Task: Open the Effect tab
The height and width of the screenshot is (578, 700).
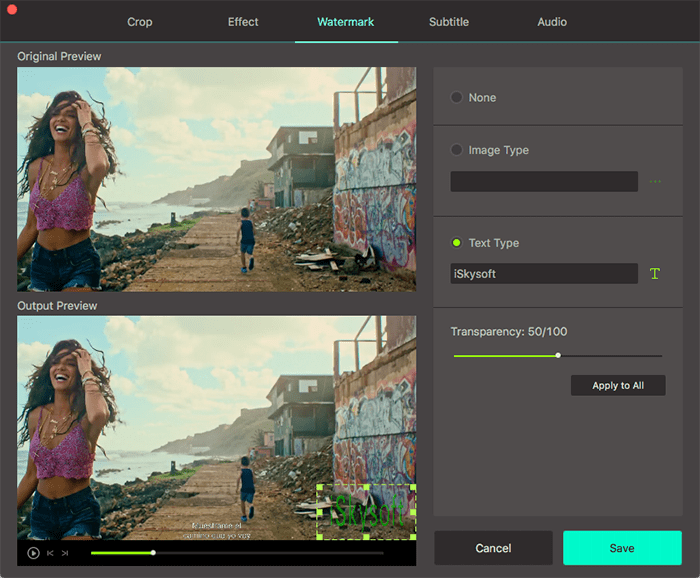Action: (242, 22)
